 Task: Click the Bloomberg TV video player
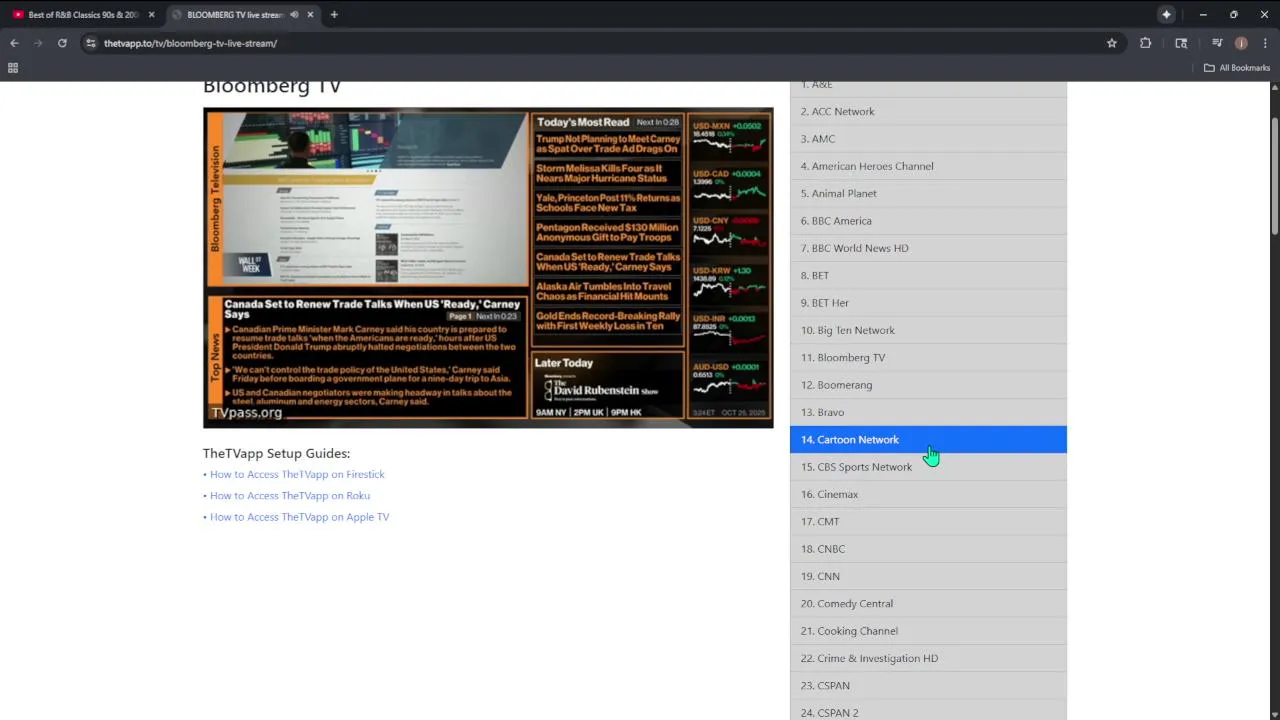pyautogui.click(x=488, y=267)
